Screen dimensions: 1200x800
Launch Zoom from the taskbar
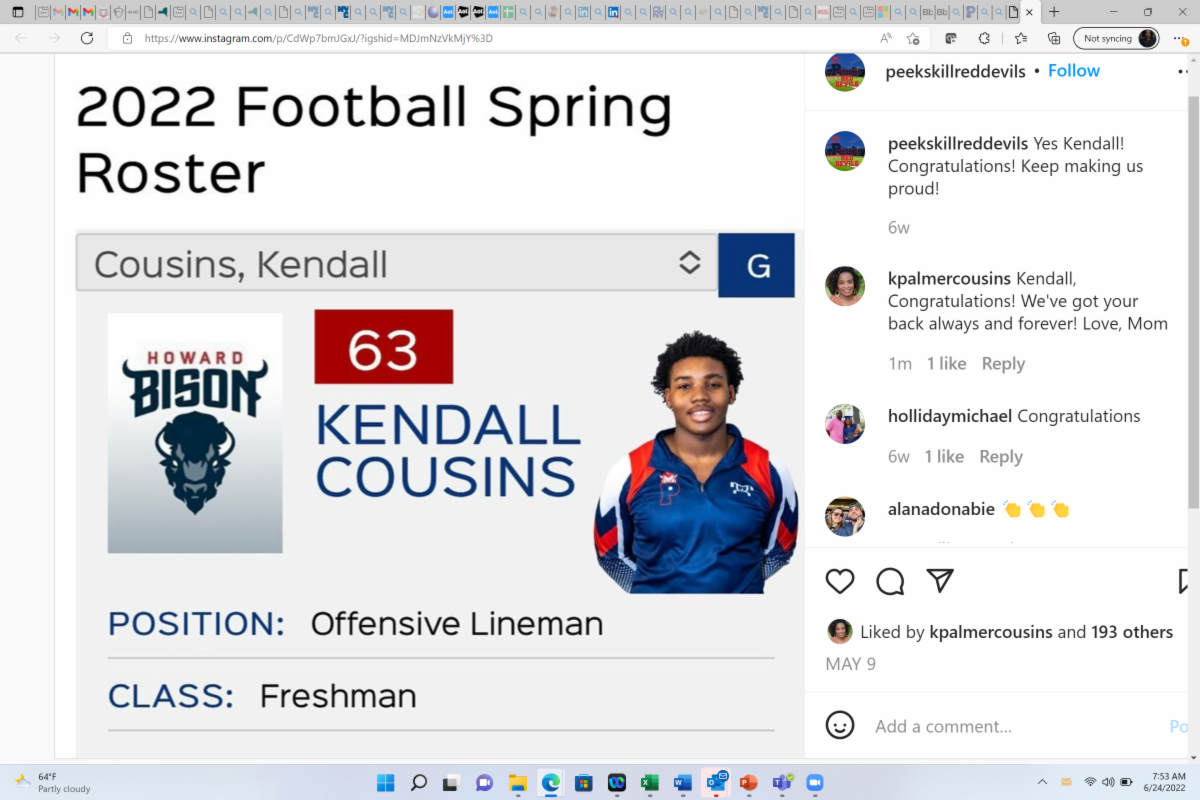pos(813,782)
